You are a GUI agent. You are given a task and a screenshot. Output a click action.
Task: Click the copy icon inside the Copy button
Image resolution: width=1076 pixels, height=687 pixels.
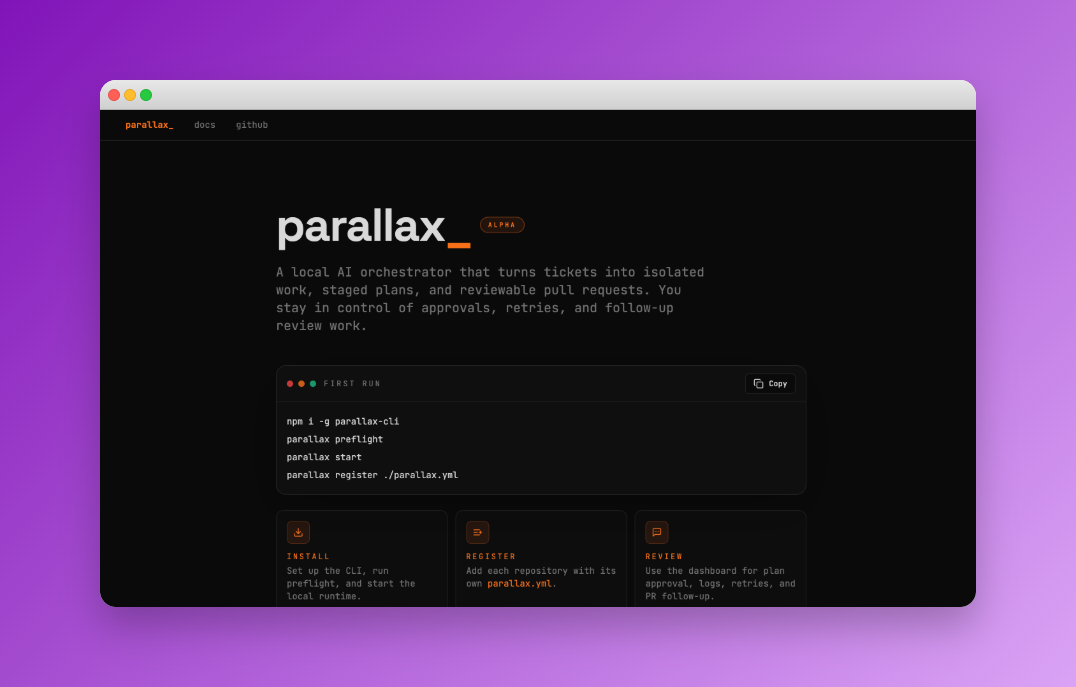tap(757, 383)
